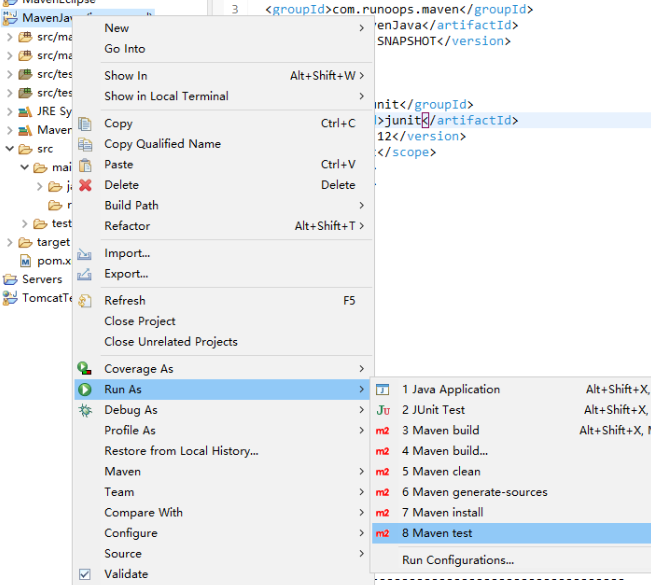Screen dimensions: 651x585
Task: Click the m2 icon beside Maven clean
Action: point(382,472)
